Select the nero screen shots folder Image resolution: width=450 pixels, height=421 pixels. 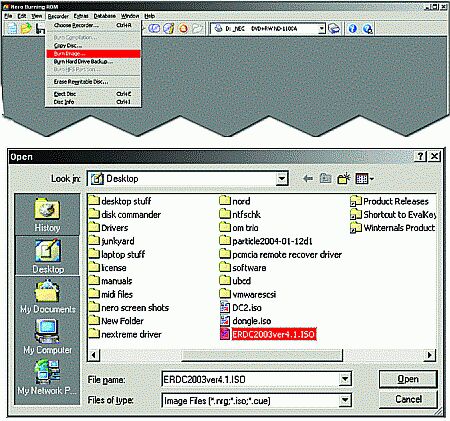(x=129, y=307)
